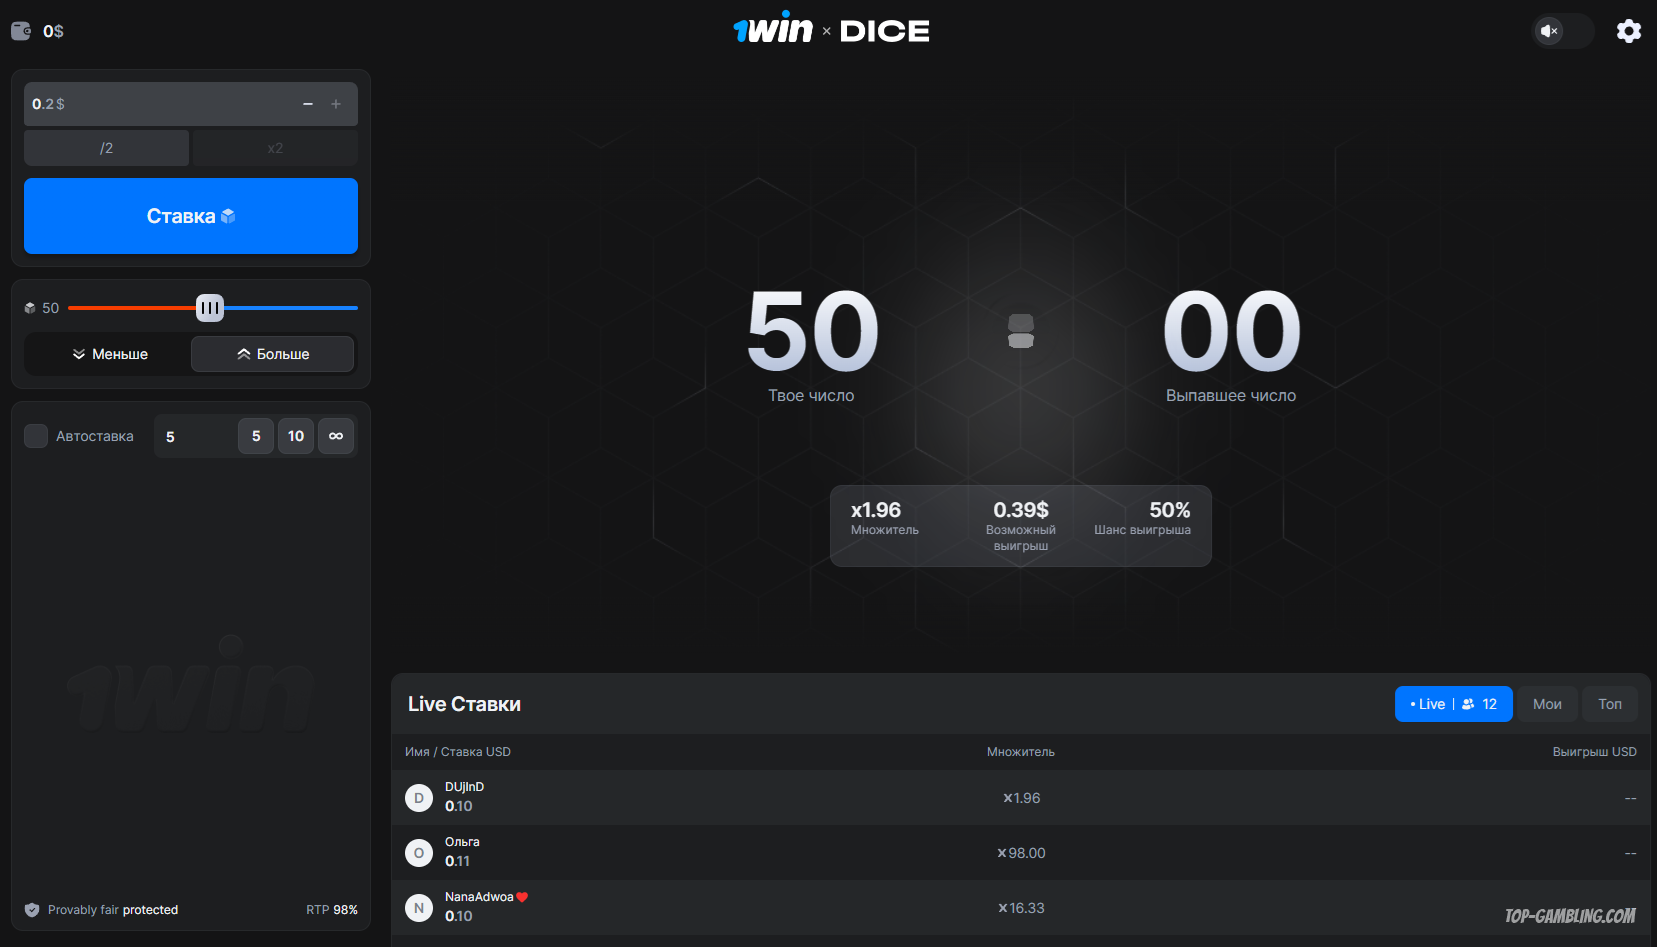The height and width of the screenshot is (947, 1657).
Task: Click Provably fair shield icon
Action: tap(32, 910)
